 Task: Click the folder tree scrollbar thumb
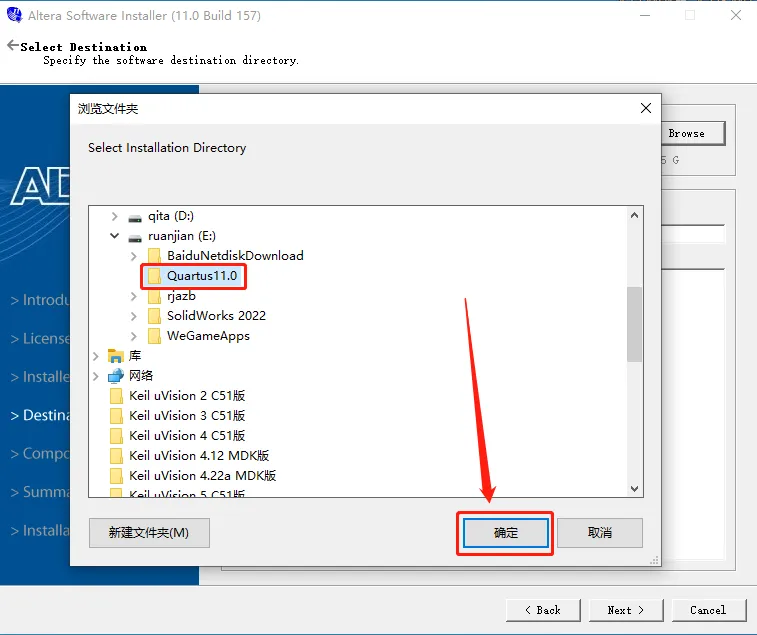[634, 324]
